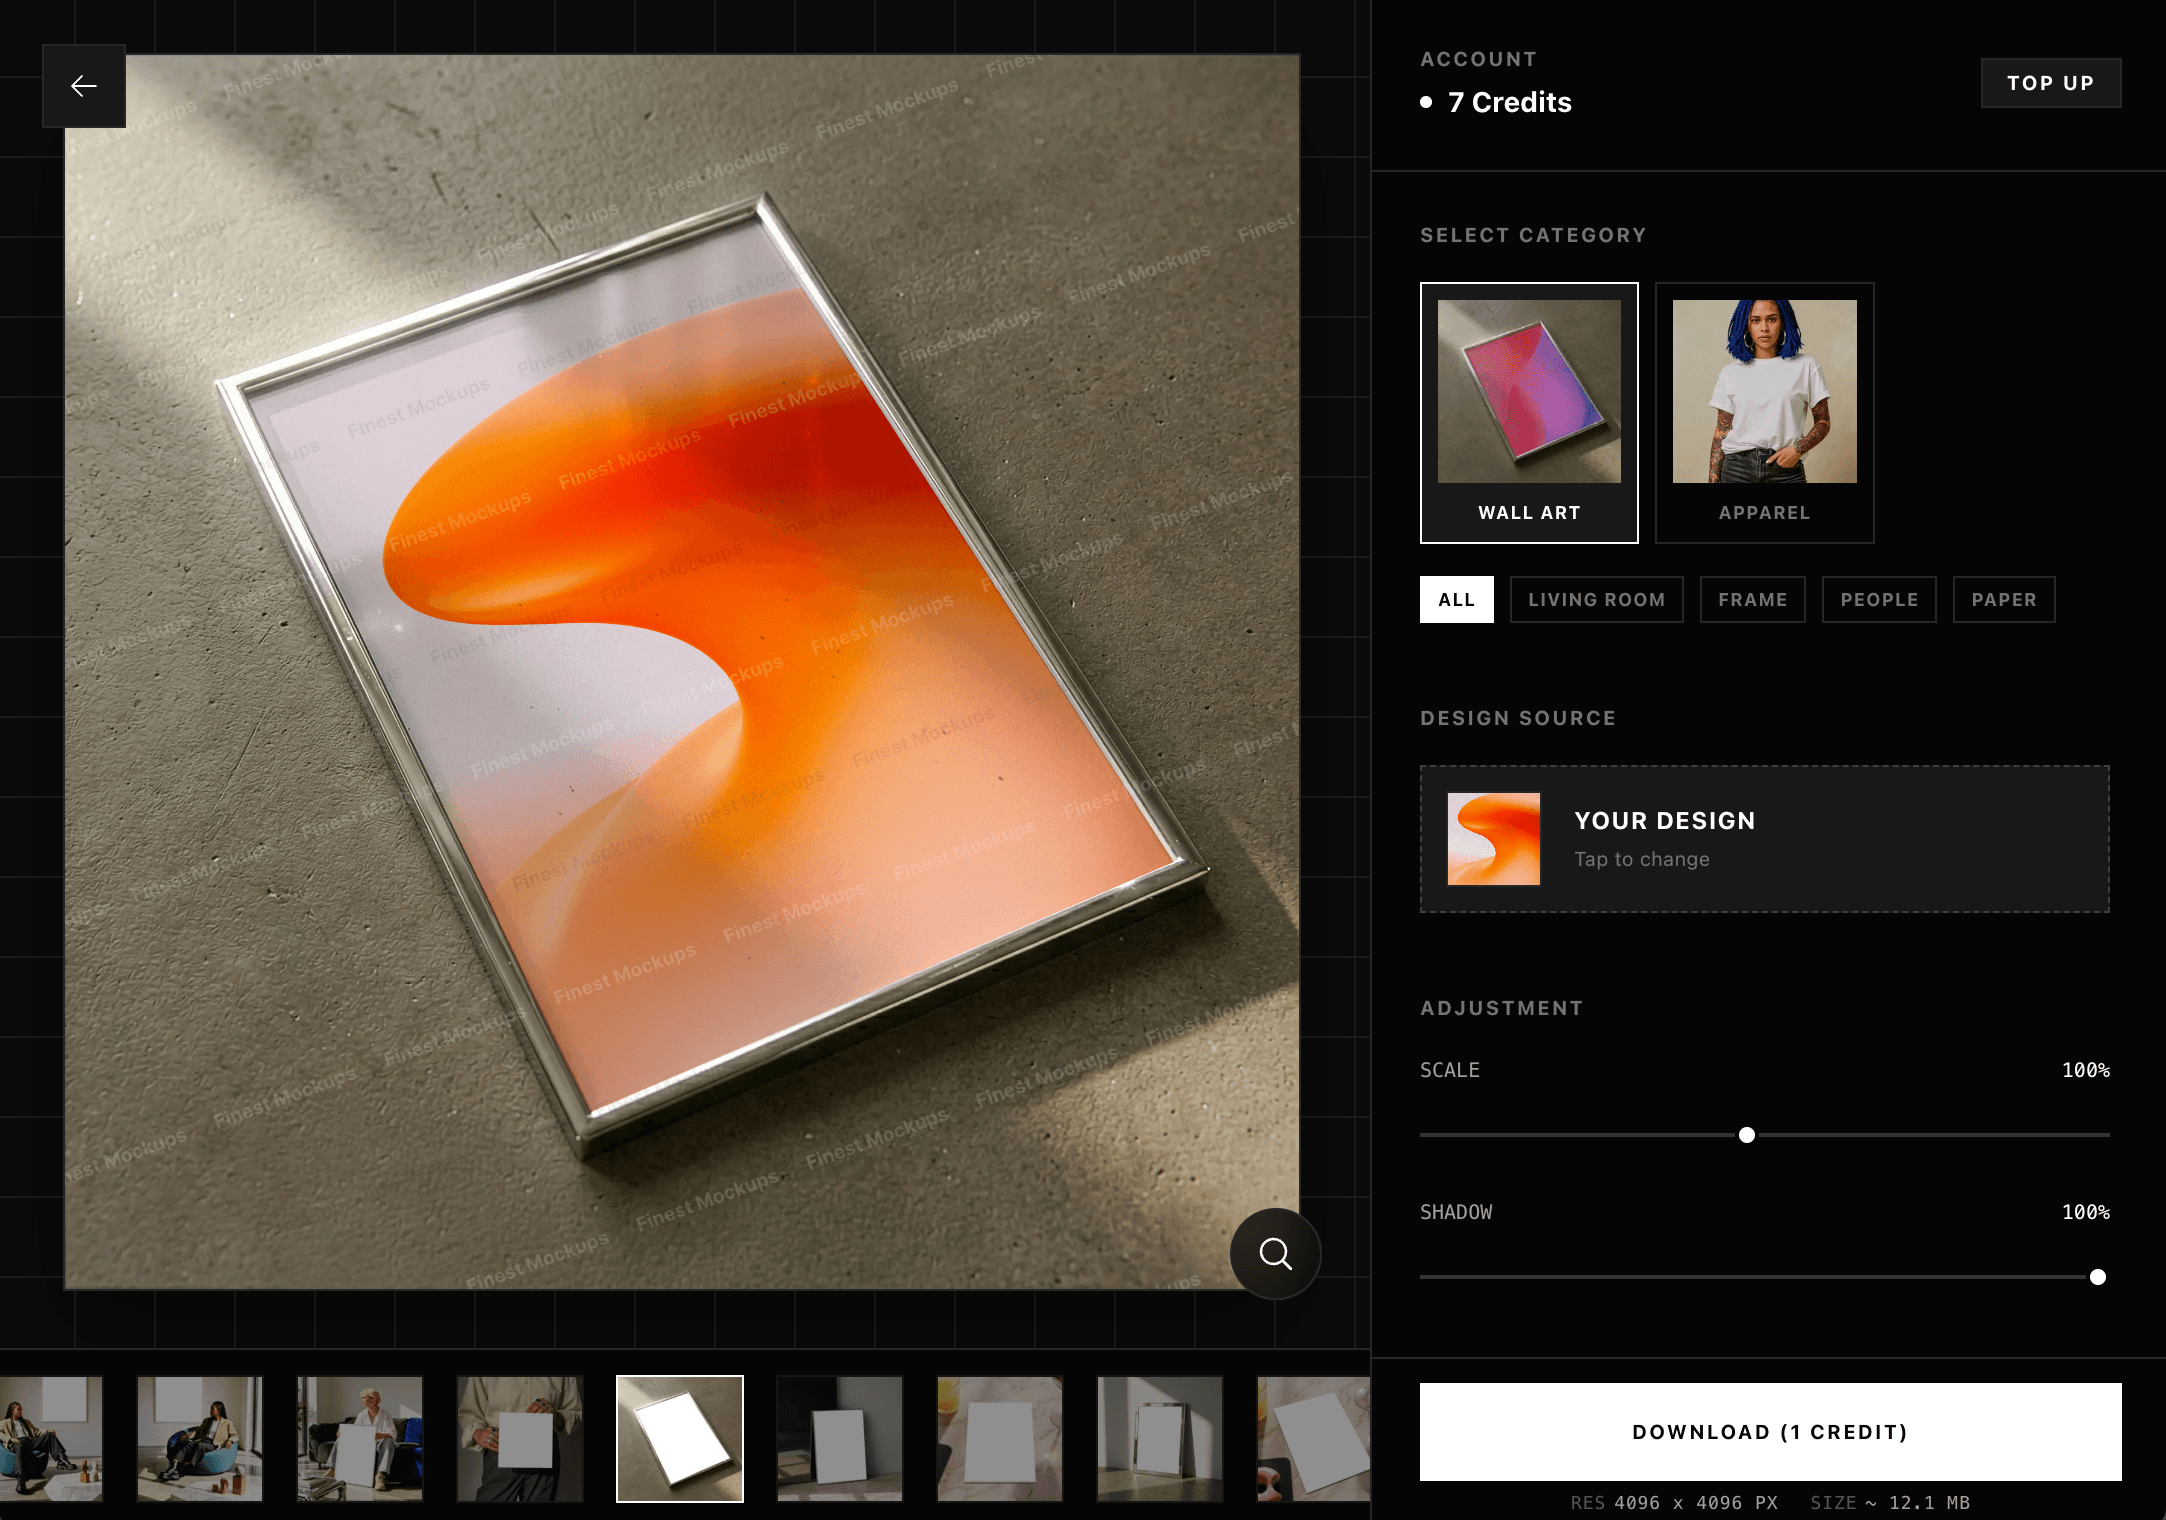Select the mockup of woman sitting on beanbag

[x=198, y=1440]
